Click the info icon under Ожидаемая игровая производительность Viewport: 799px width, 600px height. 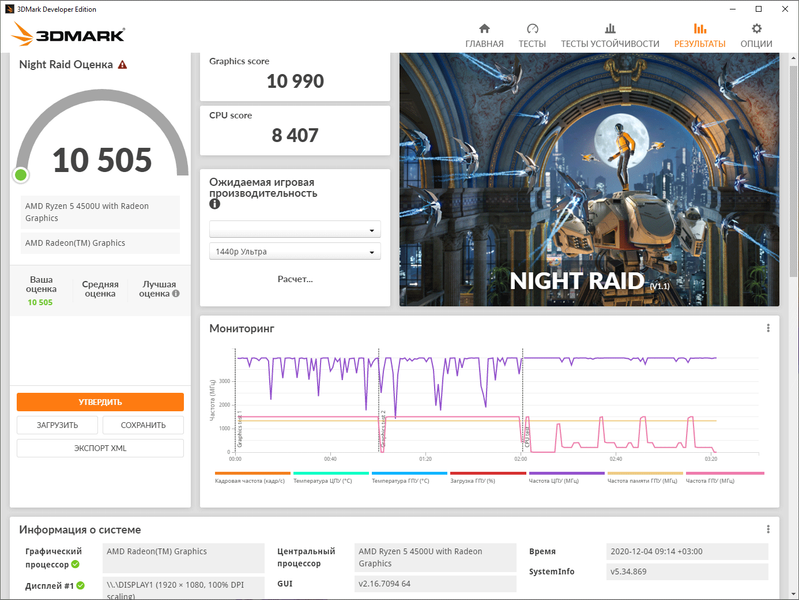tap(215, 204)
